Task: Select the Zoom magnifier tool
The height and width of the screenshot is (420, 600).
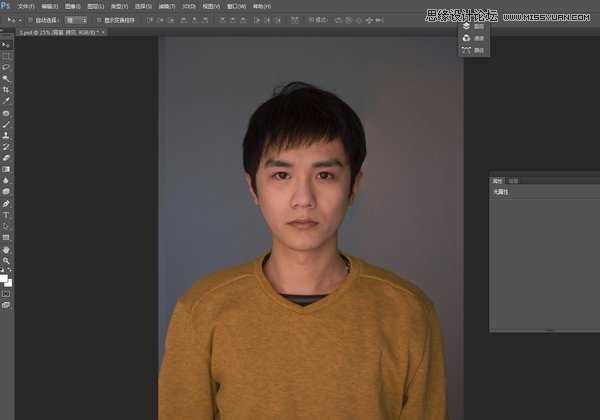Action: 6,260
